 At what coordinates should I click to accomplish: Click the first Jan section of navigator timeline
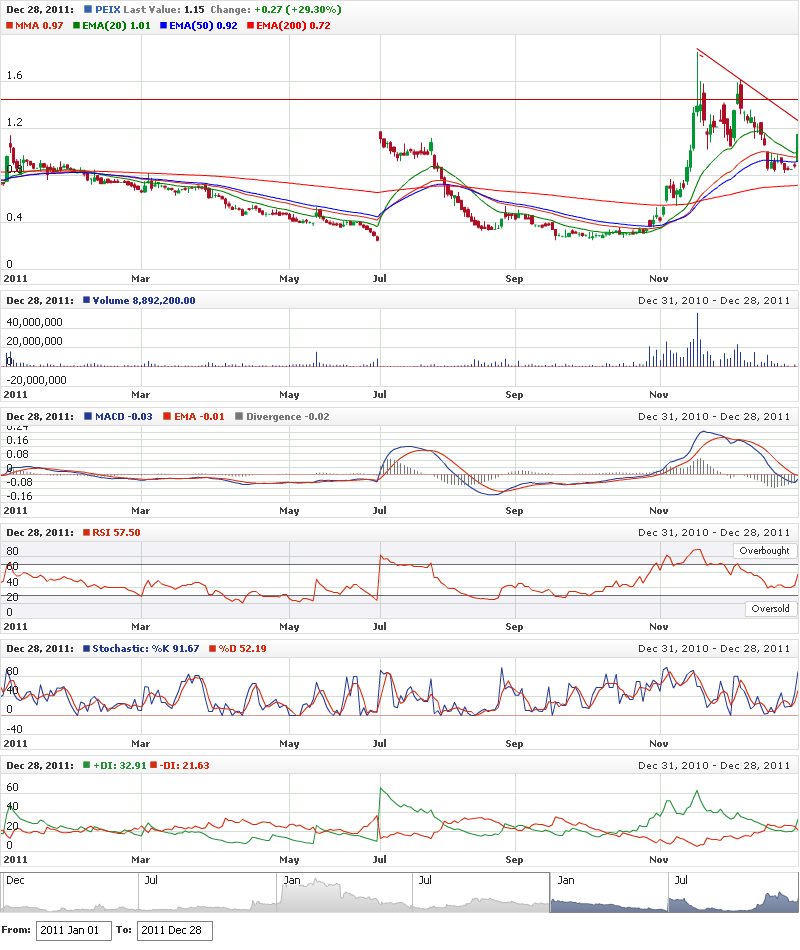345,892
